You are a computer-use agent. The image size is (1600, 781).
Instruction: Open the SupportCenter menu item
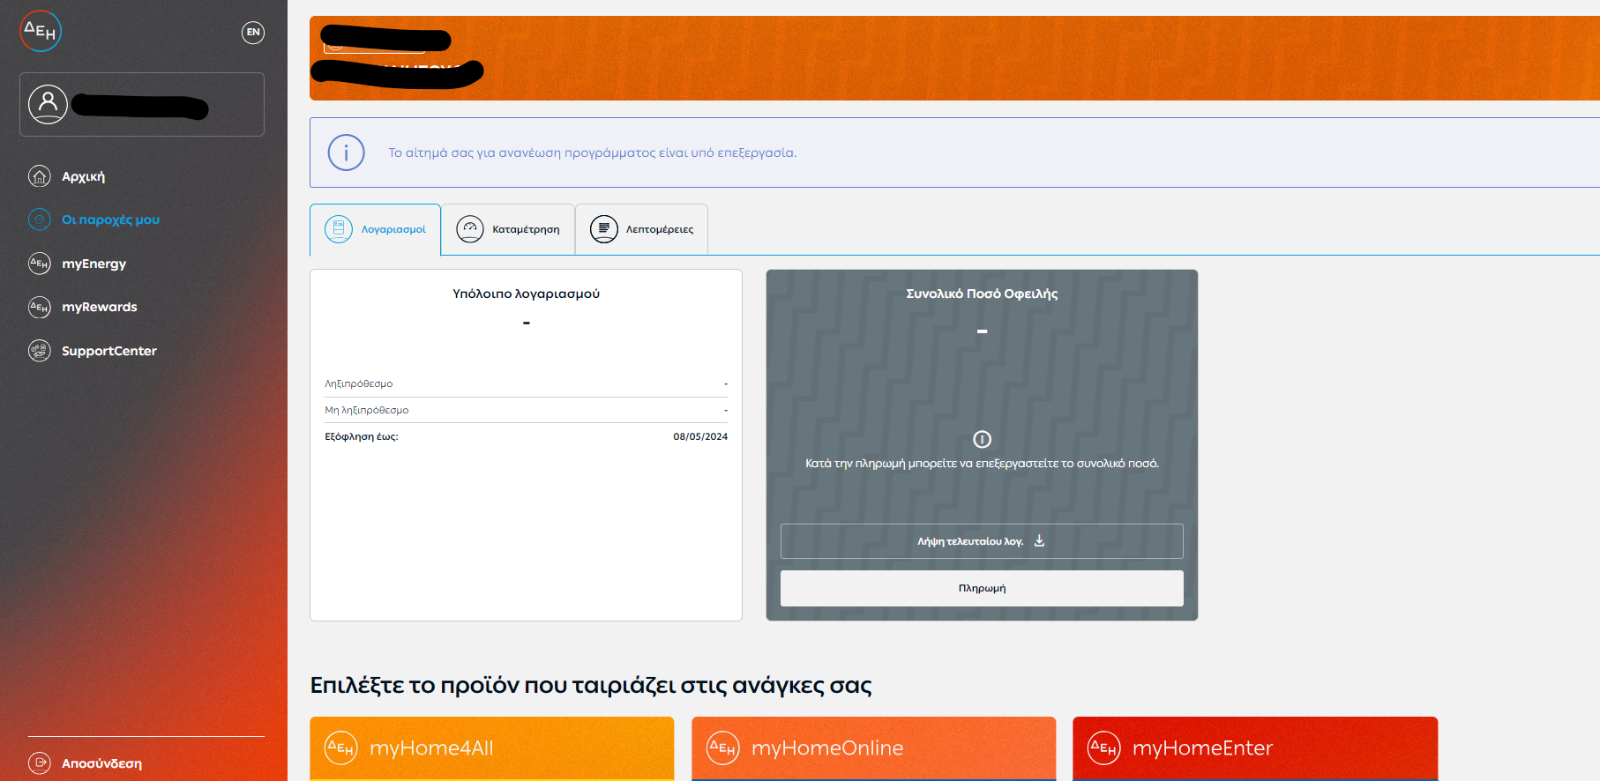coord(109,351)
